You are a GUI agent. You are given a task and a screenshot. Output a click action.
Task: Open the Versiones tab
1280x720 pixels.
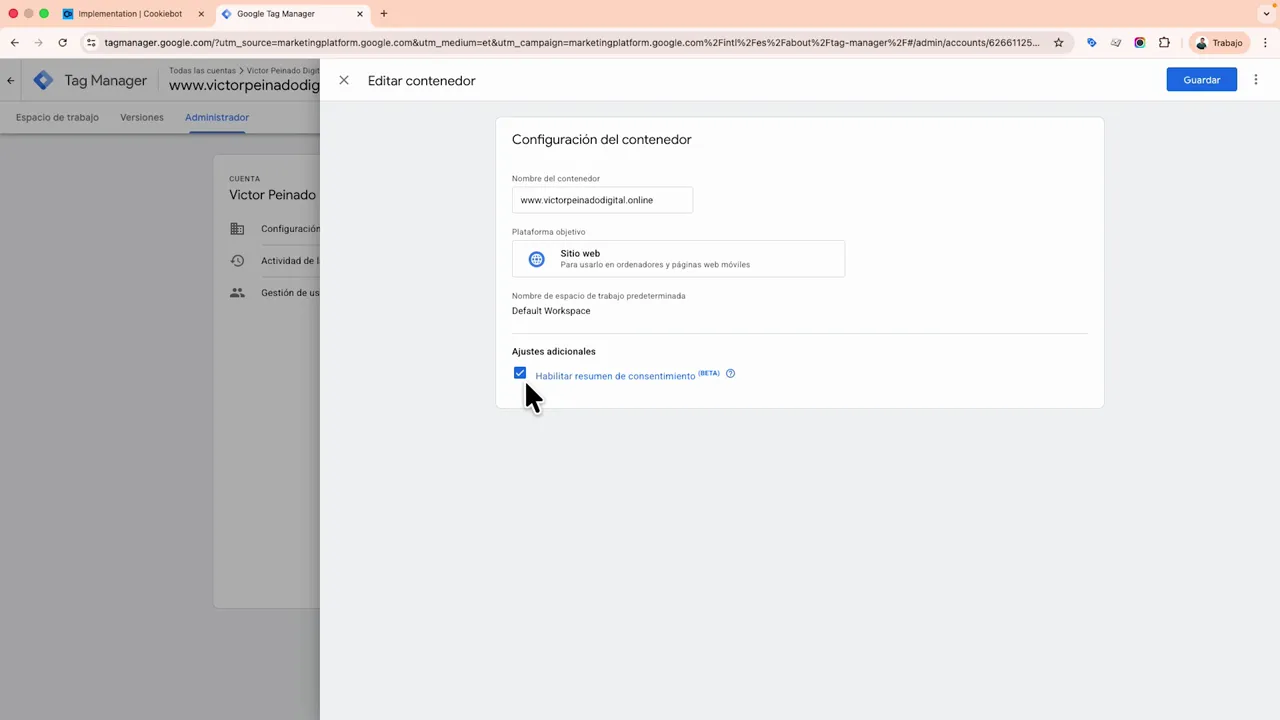point(142,117)
